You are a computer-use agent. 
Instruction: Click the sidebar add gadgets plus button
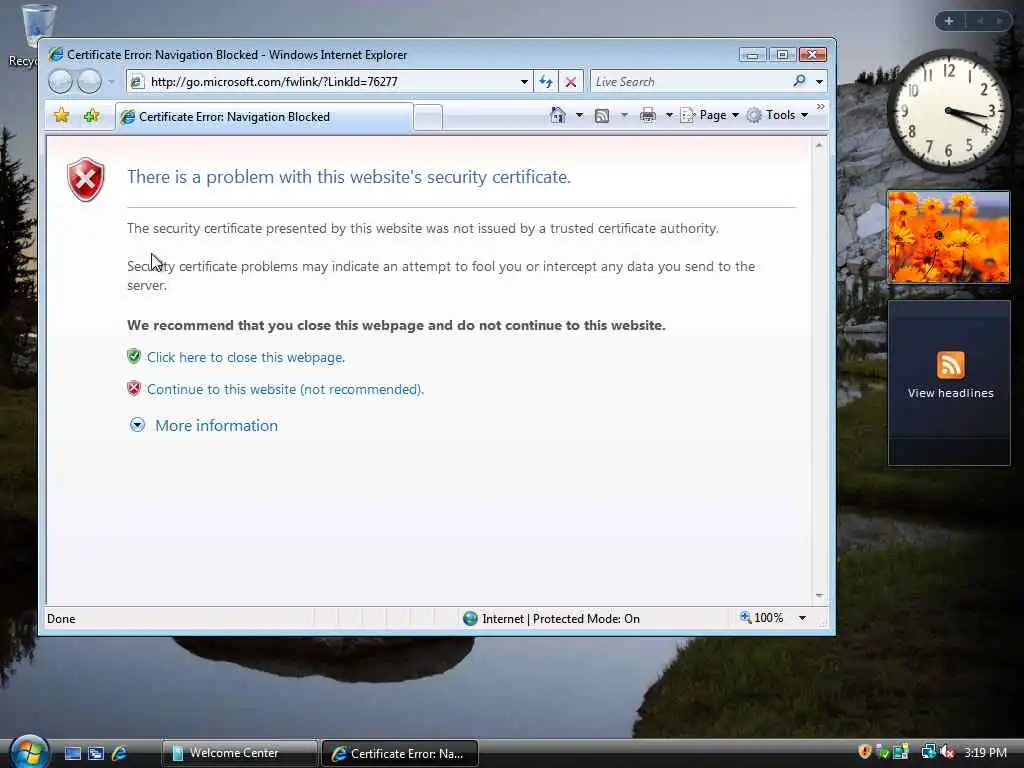point(949,21)
